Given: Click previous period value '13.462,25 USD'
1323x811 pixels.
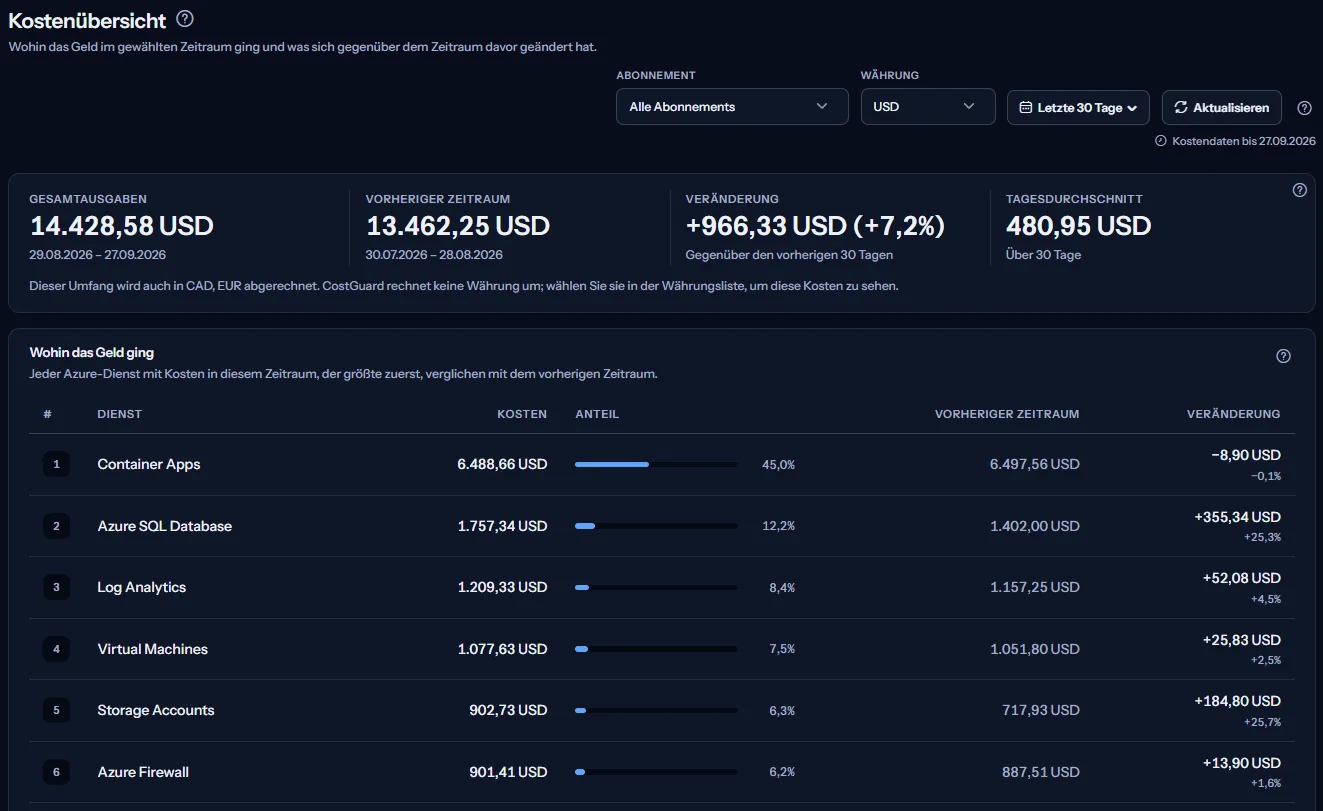Looking at the screenshot, I should pyautogui.click(x=458, y=226).
